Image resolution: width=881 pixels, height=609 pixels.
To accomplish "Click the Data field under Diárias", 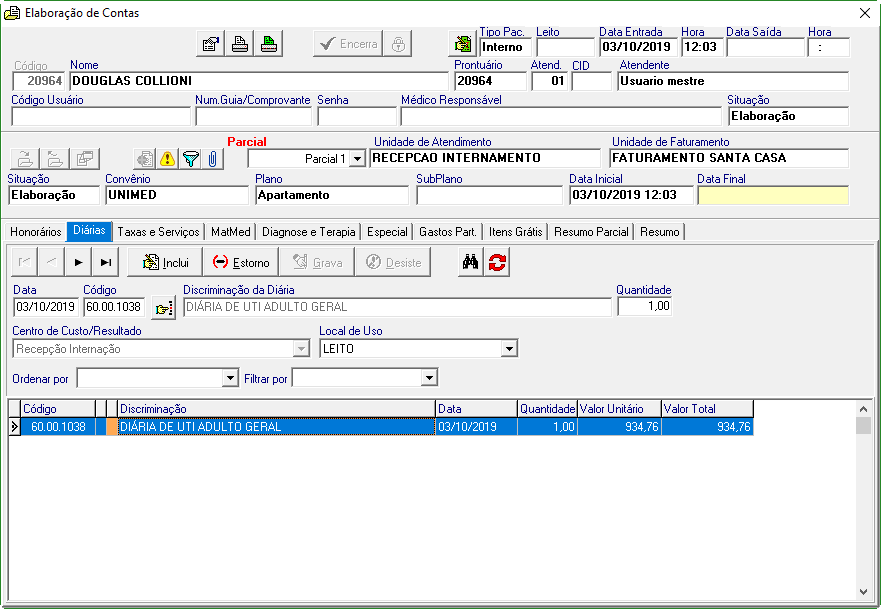I will click(46, 307).
